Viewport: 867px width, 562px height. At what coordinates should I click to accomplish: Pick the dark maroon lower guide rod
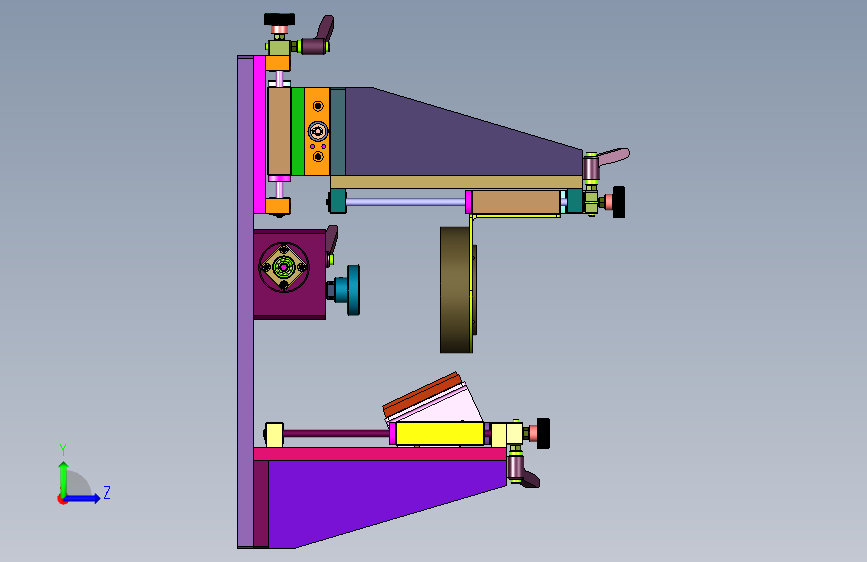click(x=336, y=434)
